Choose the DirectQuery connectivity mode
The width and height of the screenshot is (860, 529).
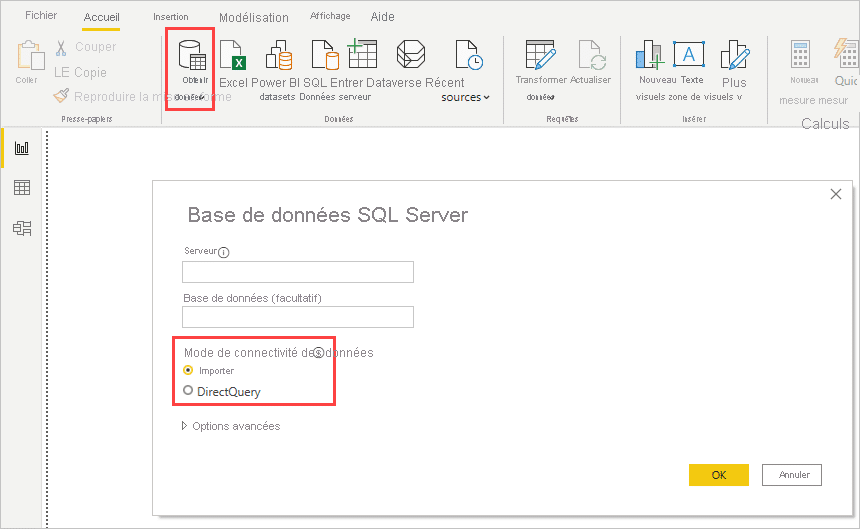(188, 391)
